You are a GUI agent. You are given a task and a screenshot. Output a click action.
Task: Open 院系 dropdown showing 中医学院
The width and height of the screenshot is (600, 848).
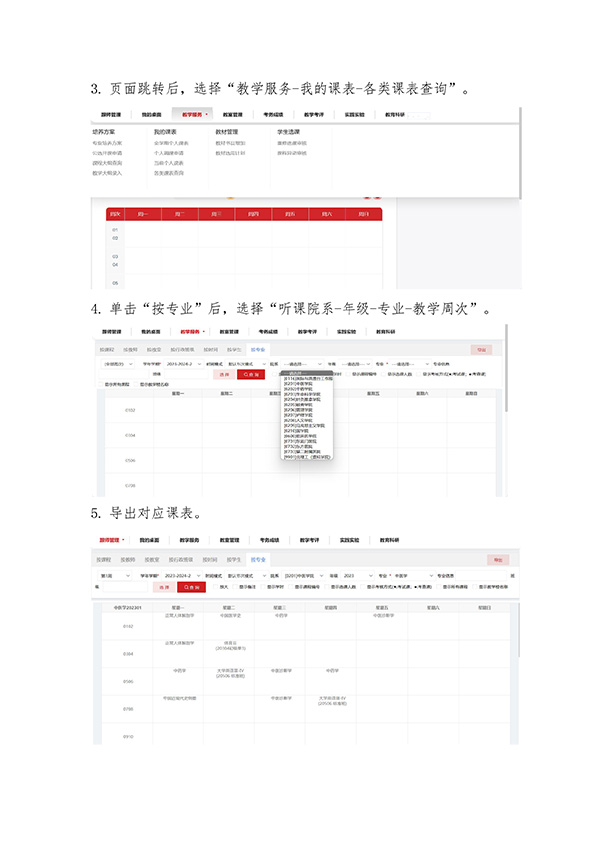pyautogui.click(x=304, y=575)
